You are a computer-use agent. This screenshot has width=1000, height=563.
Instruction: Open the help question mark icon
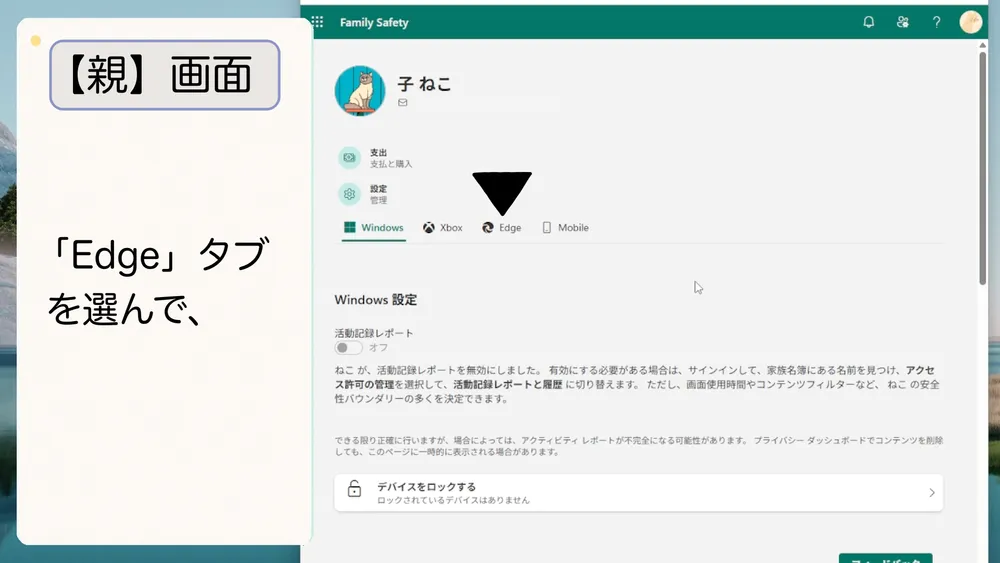pos(936,22)
